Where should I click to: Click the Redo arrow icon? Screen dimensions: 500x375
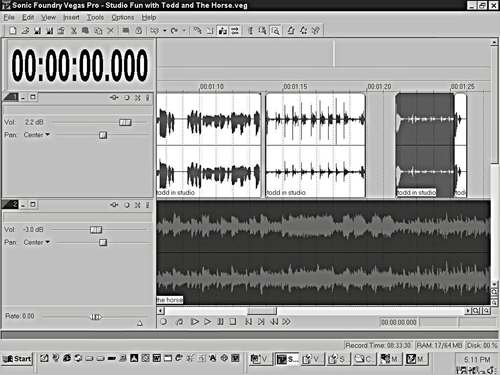point(174,31)
